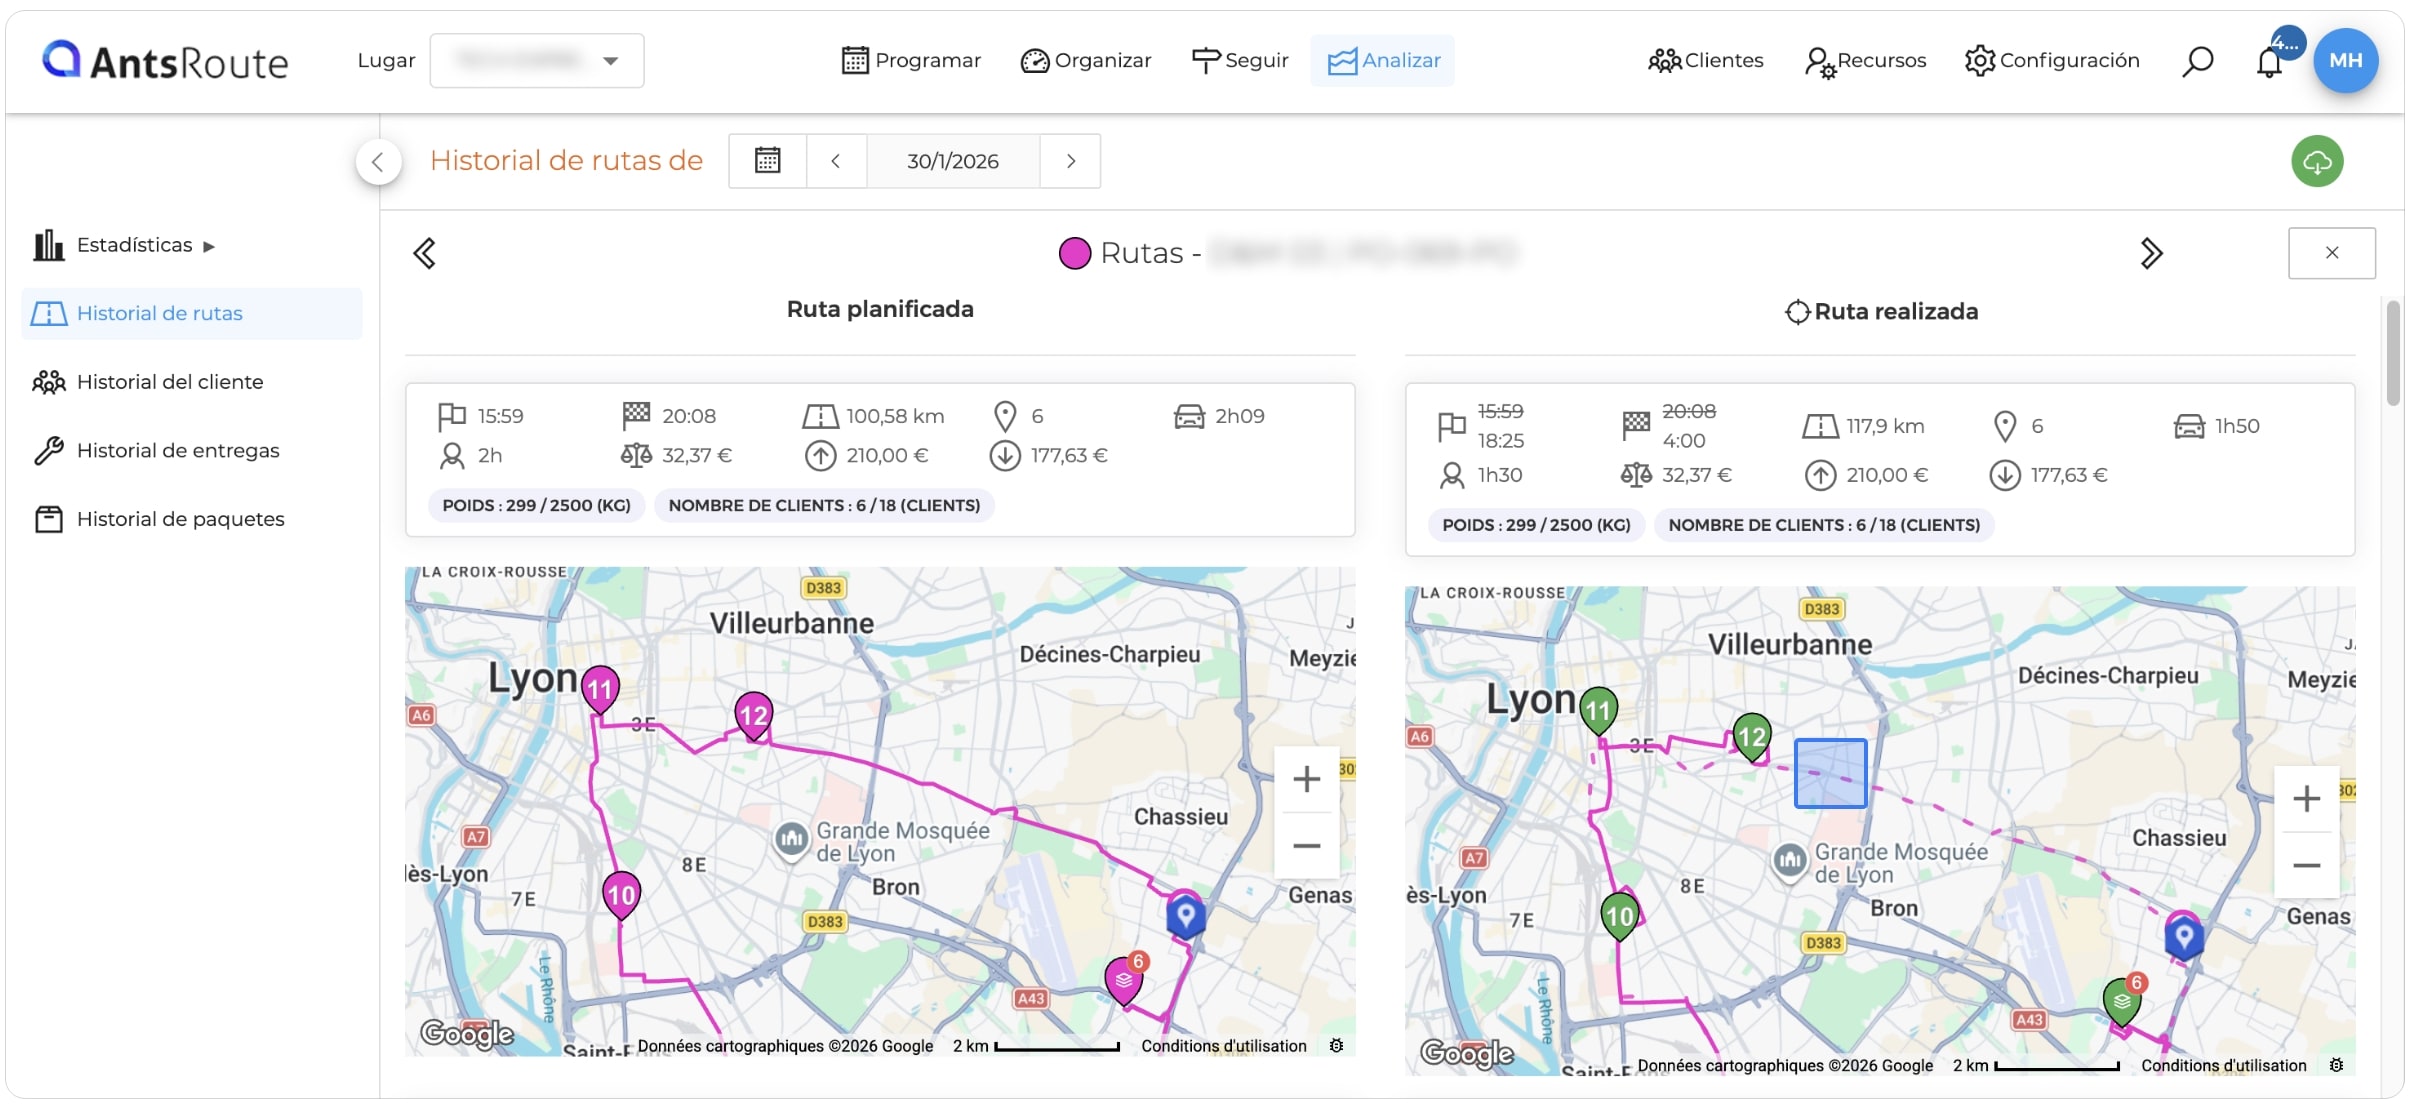The width and height of the screenshot is (2410, 1104).
Task: Collapse the sidebar with the round arrow button
Action: coord(378,162)
